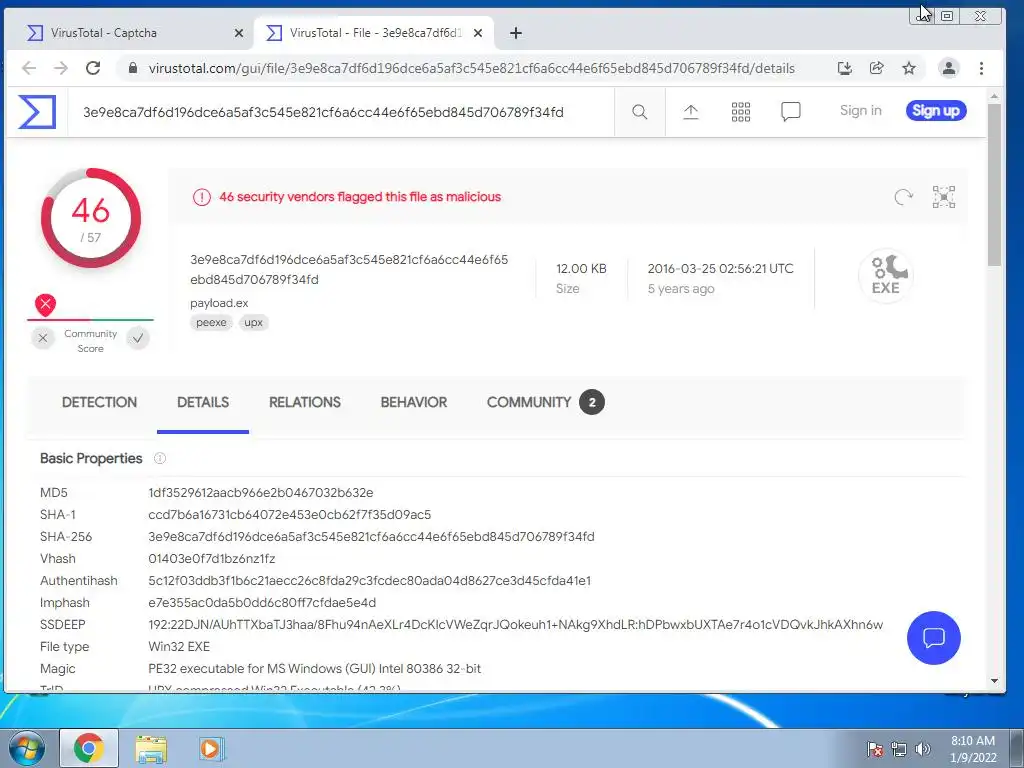1024x768 pixels.
Task: Click the Vhash value 01403e0f7d1bz6nz1fz
Action: point(212,559)
